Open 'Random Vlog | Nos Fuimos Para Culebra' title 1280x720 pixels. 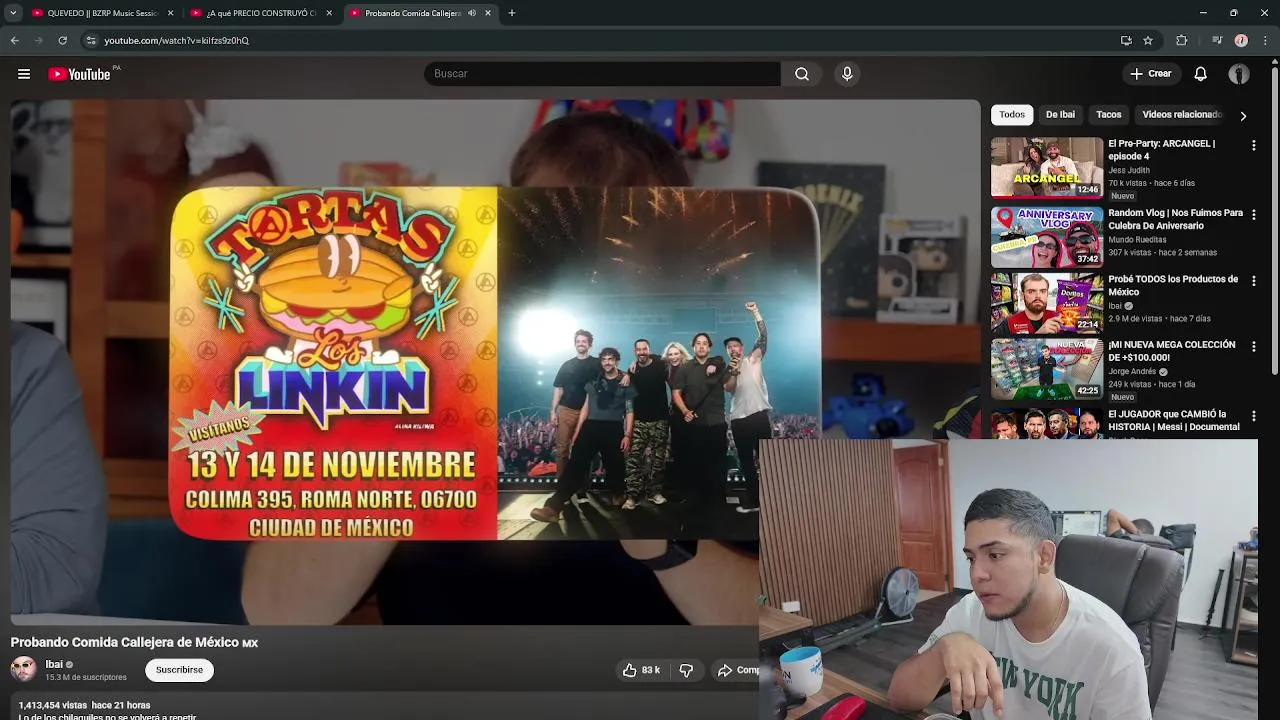[x=1175, y=219]
